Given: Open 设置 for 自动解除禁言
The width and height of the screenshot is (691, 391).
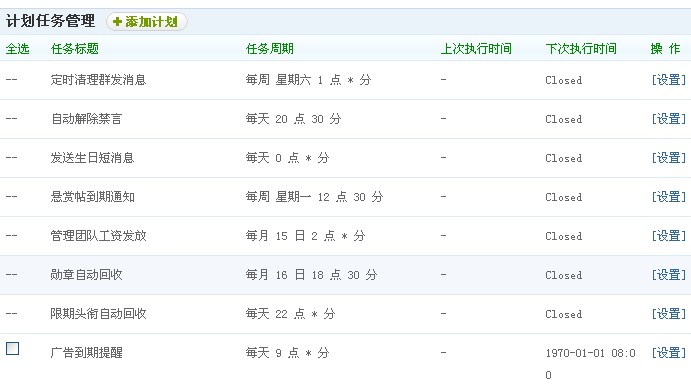Looking at the screenshot, I should pyautogui.click(x=669, y=119).
